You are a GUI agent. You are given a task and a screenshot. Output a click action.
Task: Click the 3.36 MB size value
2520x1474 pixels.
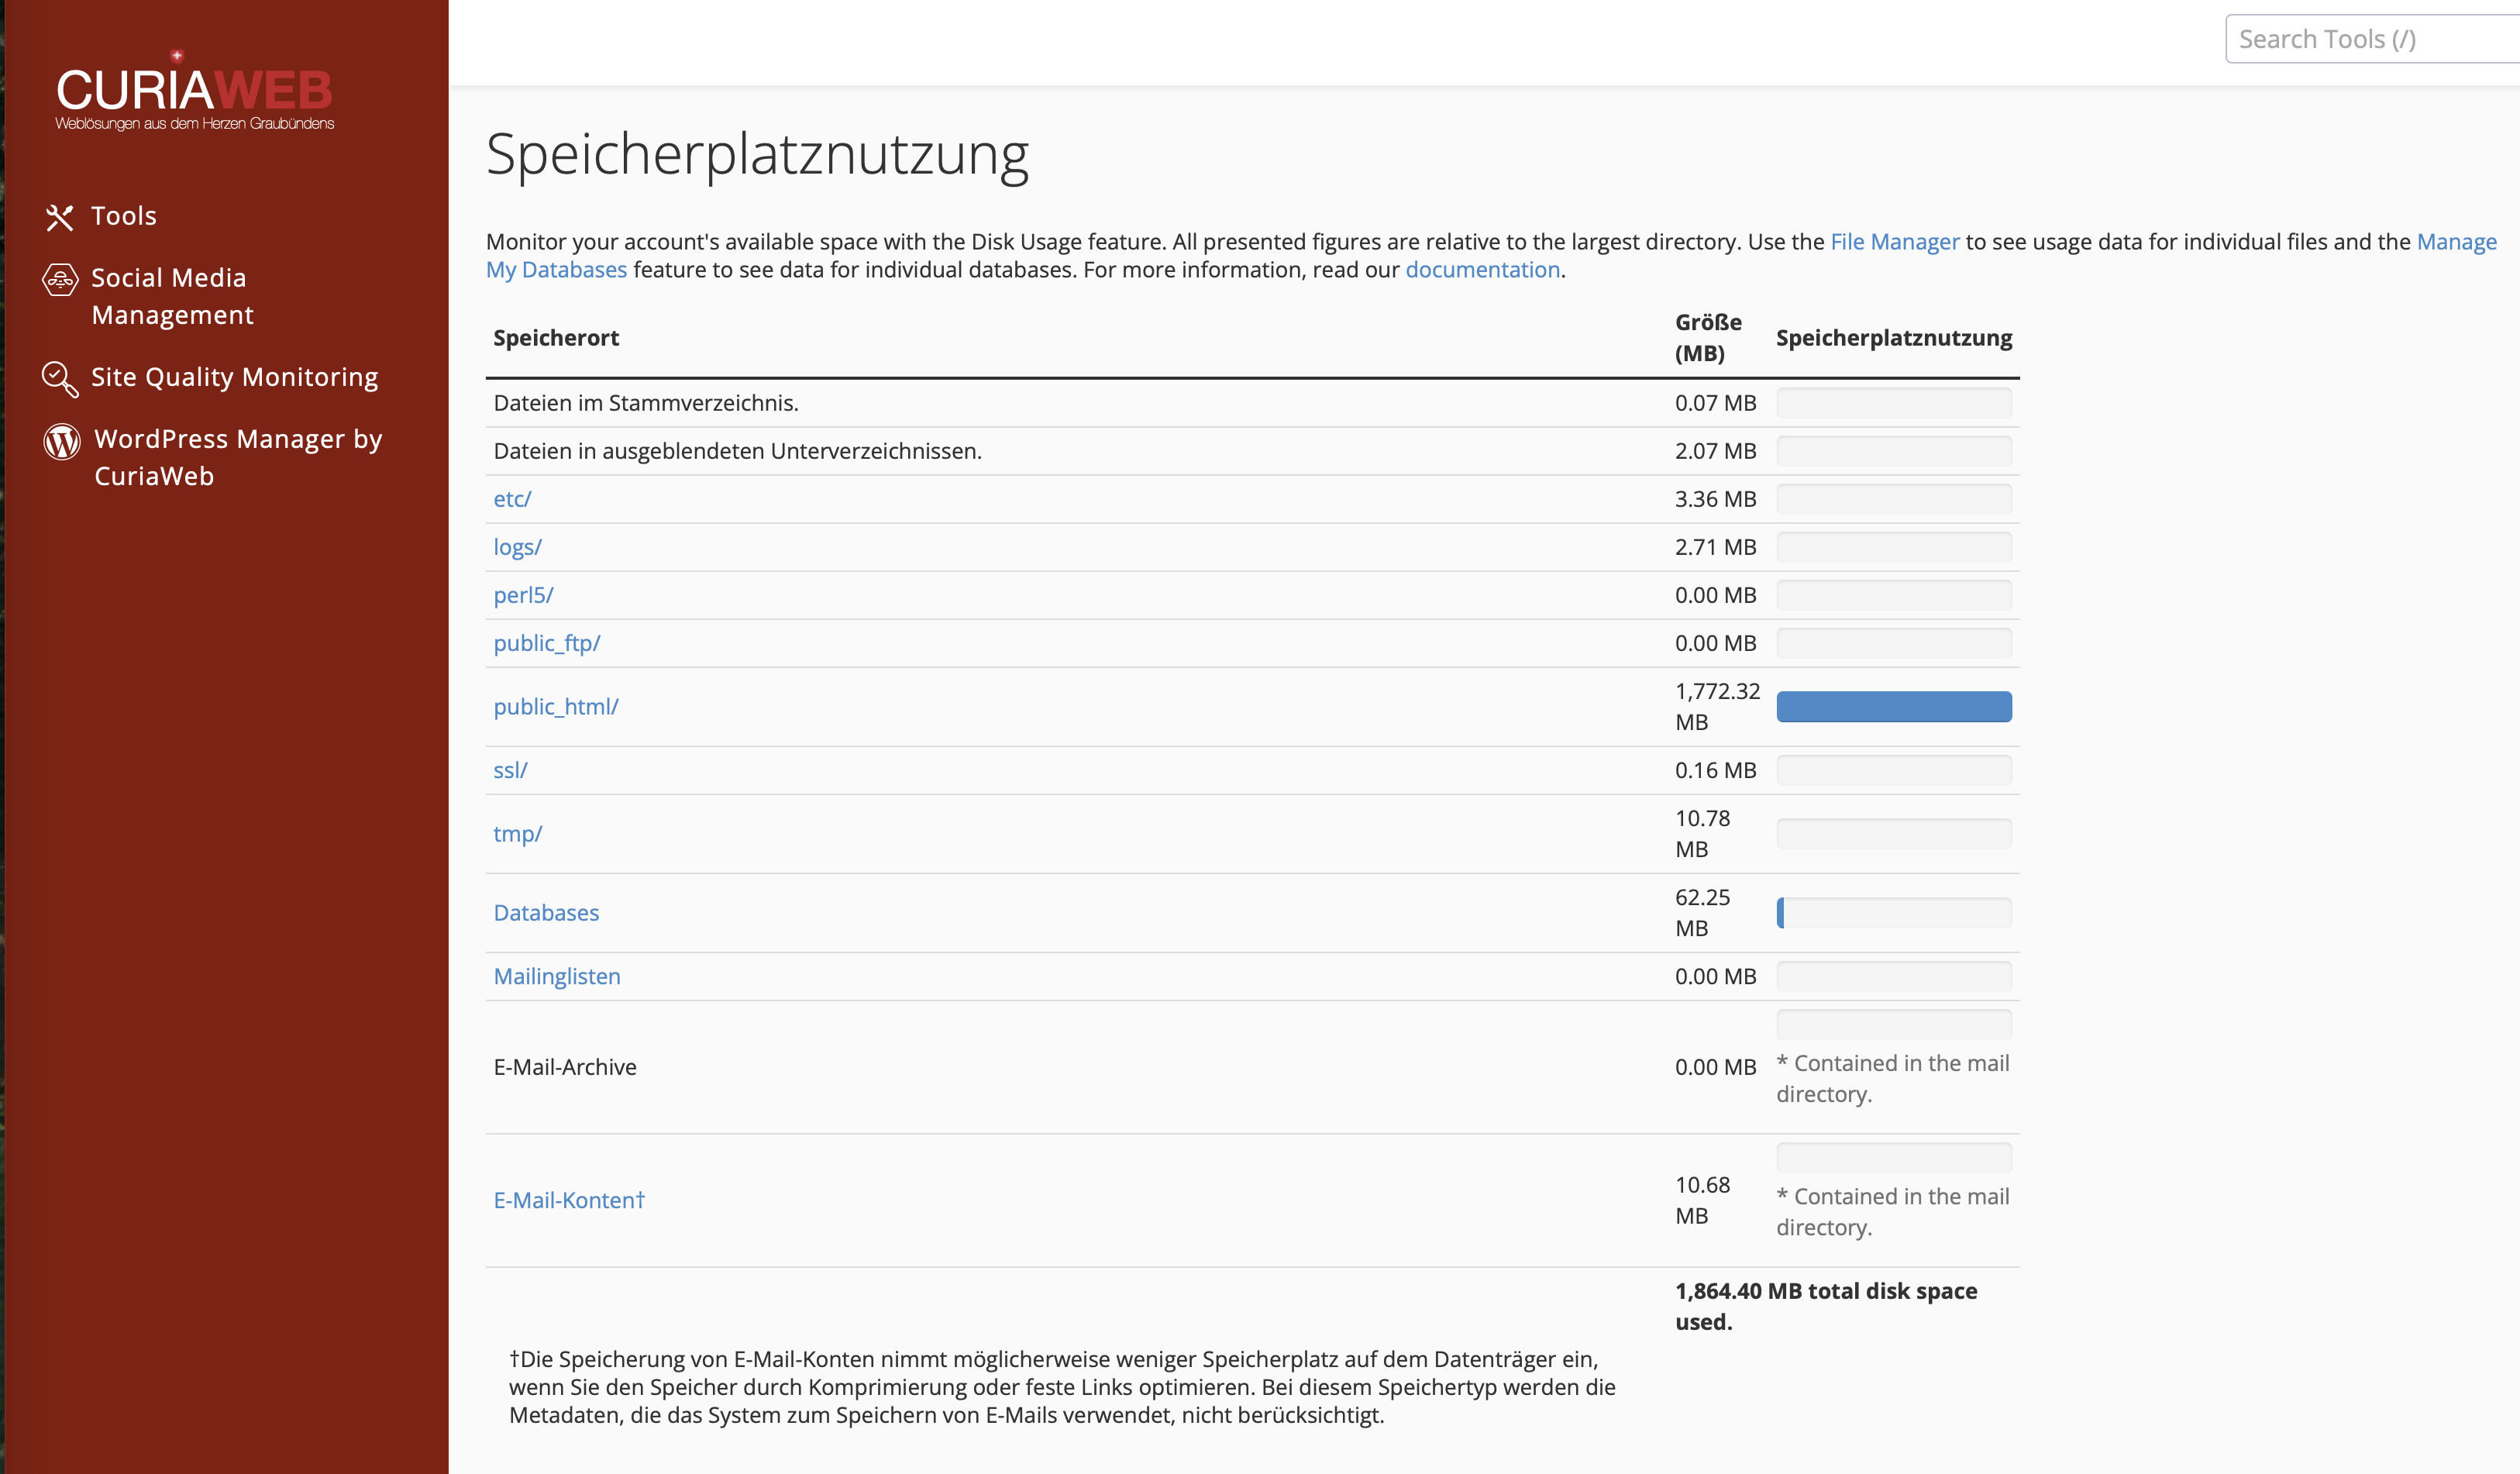[x=1716, y=499]
